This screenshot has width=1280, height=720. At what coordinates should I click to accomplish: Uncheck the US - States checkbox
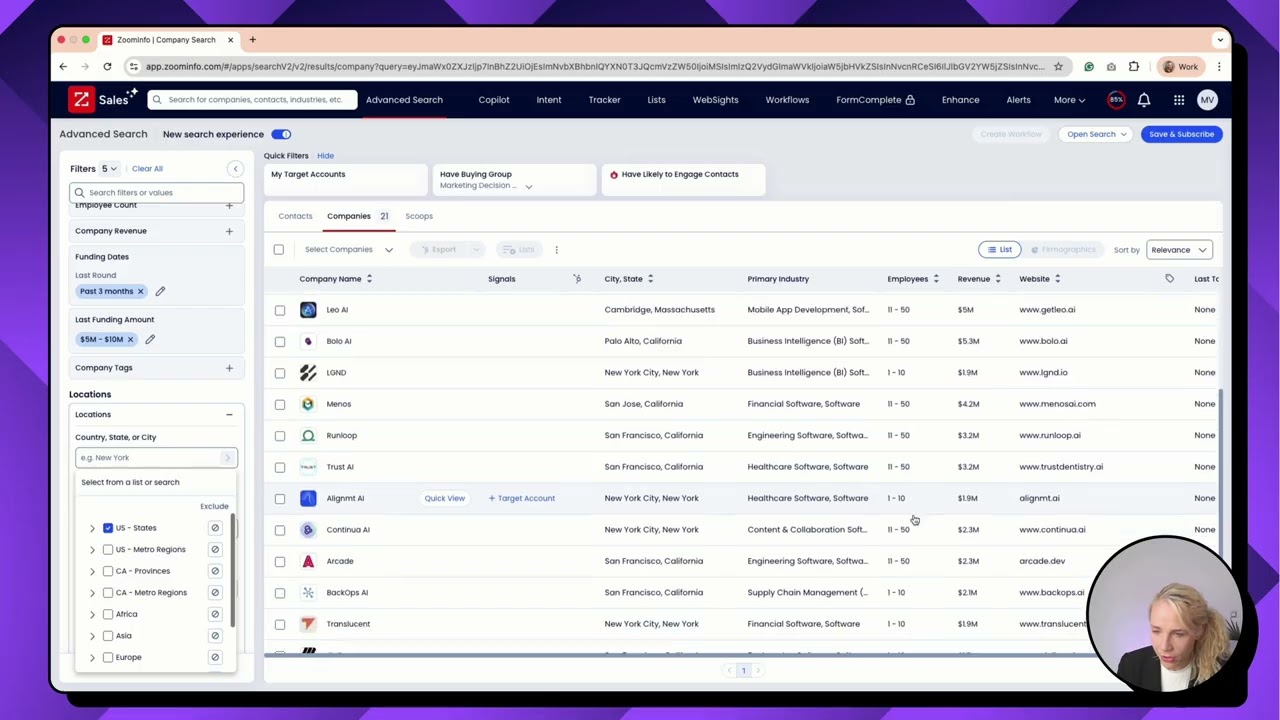[x=108, y=528]
